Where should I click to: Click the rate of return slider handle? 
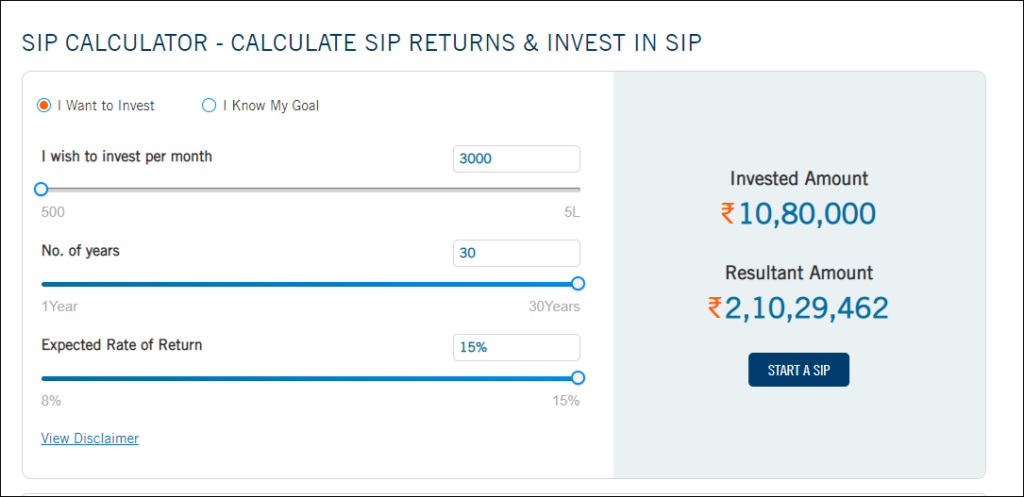click(x=578, y=377)
